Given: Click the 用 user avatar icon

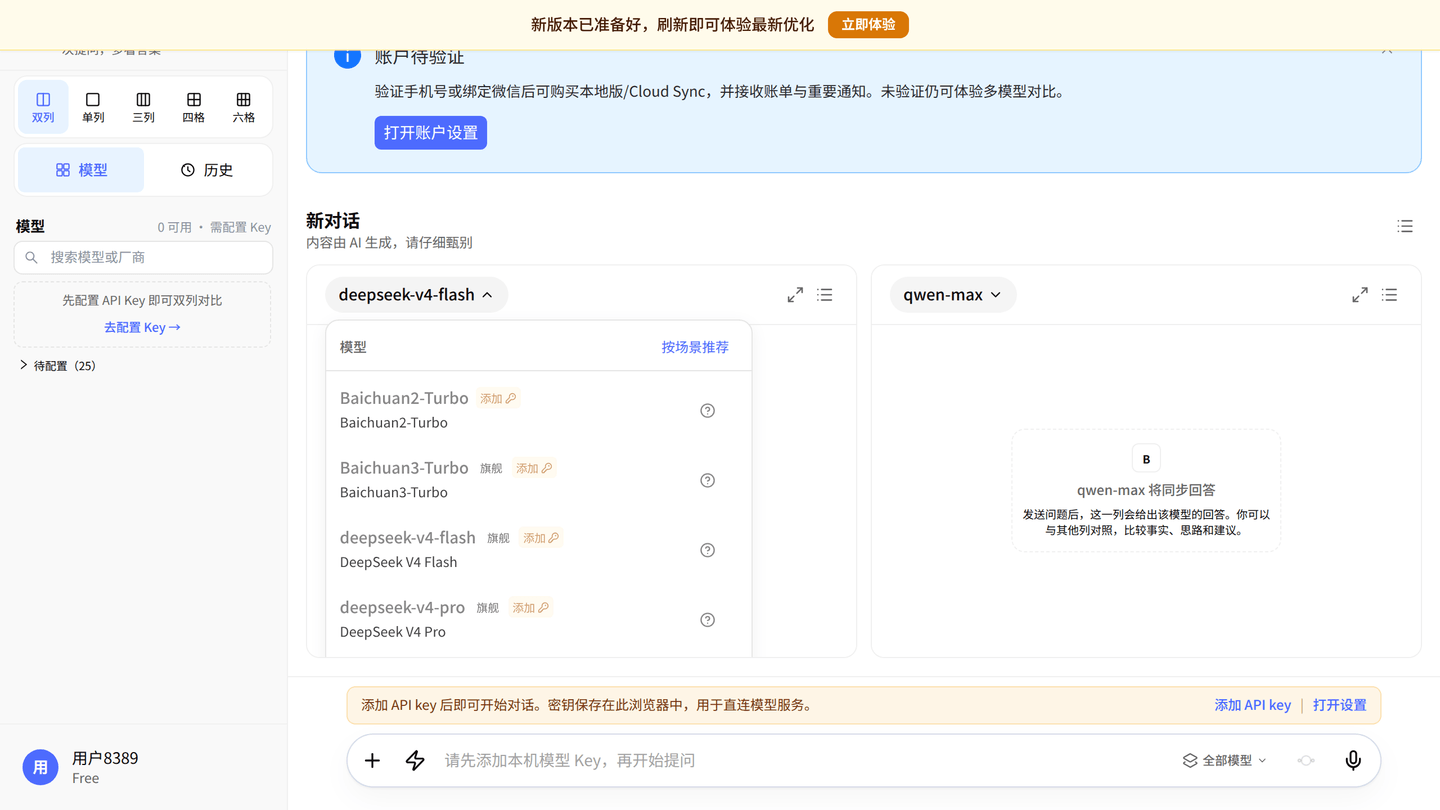Looking at the screenshot, I should pyautogui.click(x=41, y=767).
